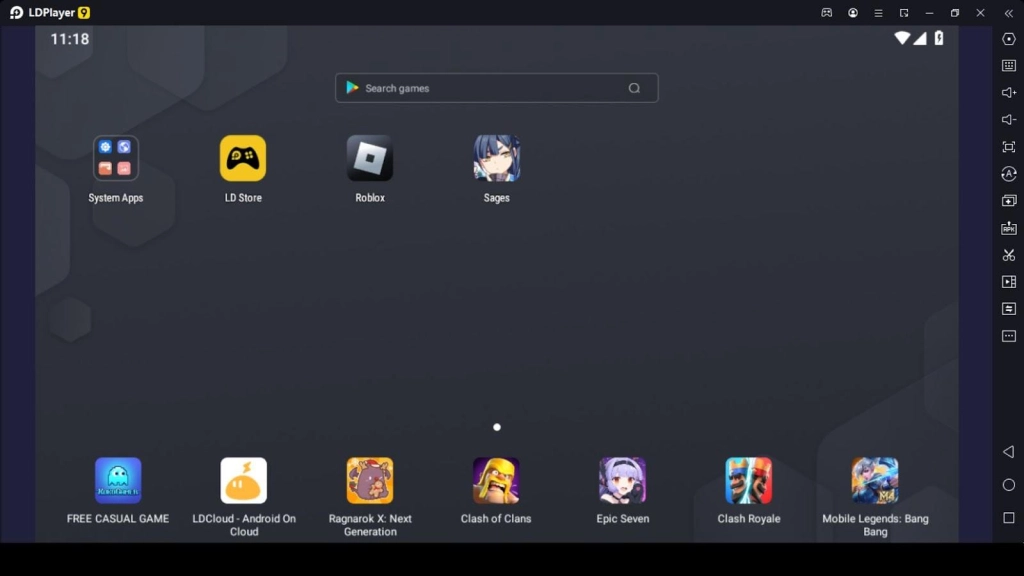Launch LD Store app
This screenshot has width=1024, height=576.
(x=243, y=159)
